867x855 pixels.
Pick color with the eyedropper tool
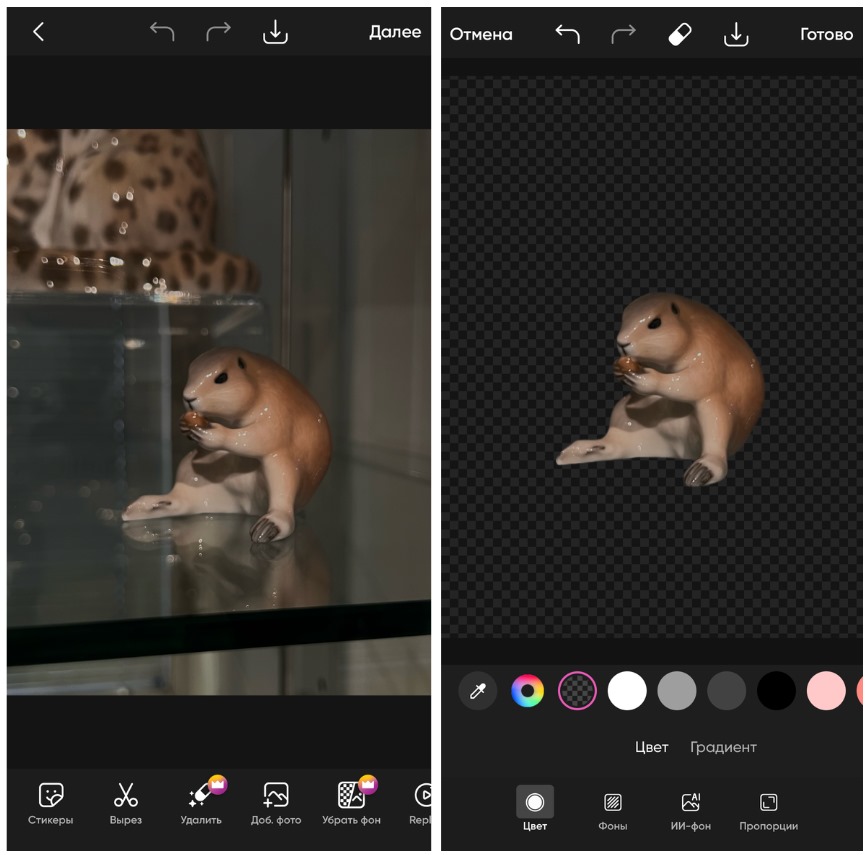tap(477, 691)
